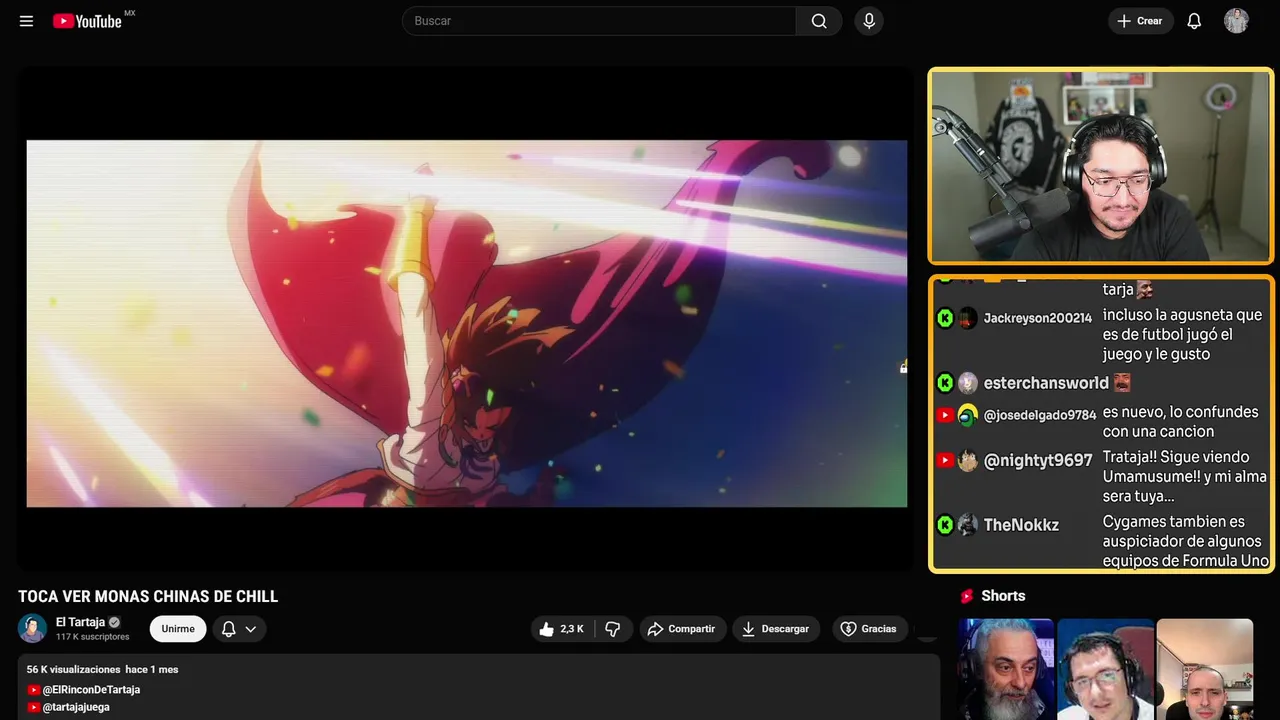This screenshot has height=720, width=1280.
Task: Click the Gracias thanks button
Action: [x=869, y=629]
